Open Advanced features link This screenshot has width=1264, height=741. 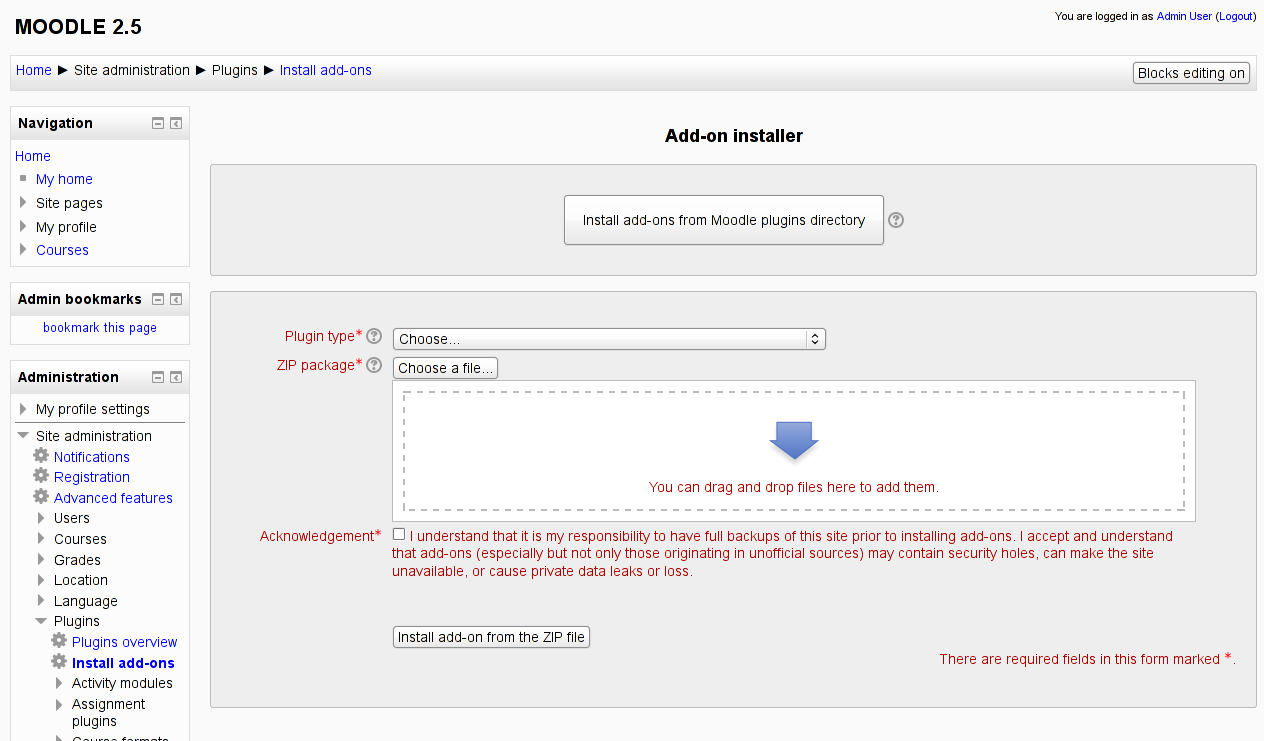(x=113, y=498)
